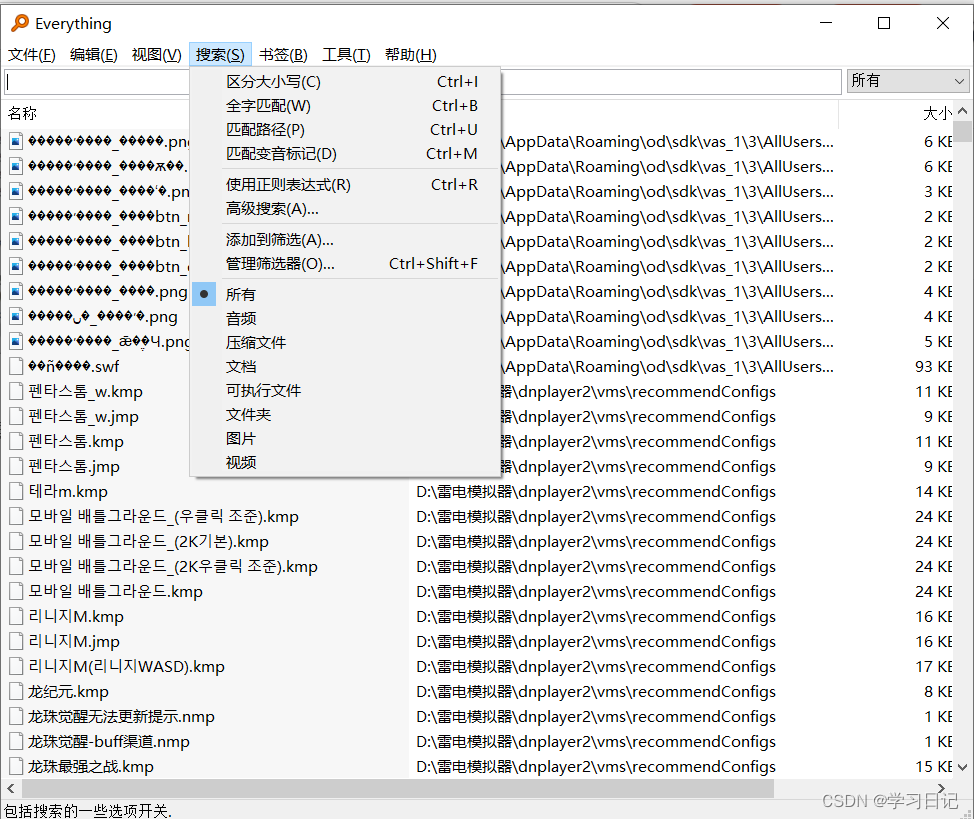This screenshot has height=819, width=974.
Task: Click file icon of 펜타스톰_w.jmp
Action: (16, 416)
